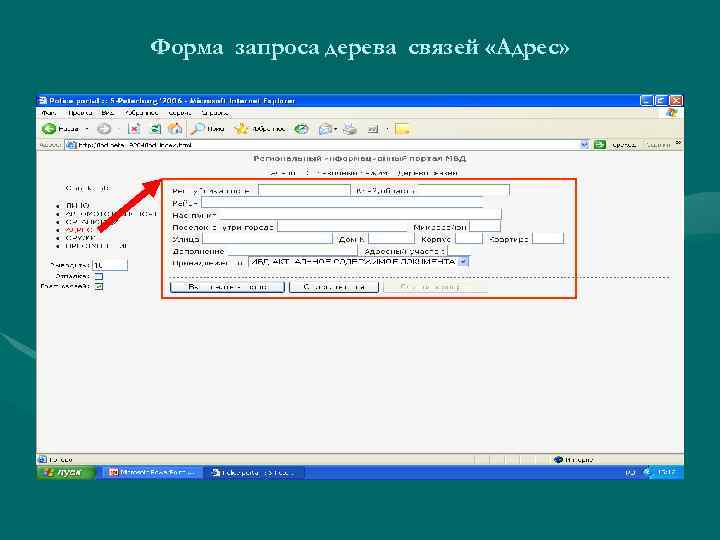The width and height of the screenshot is (720, 540).
Task: Click the Internet zone globe in status bar
Action: coord(559,460)
